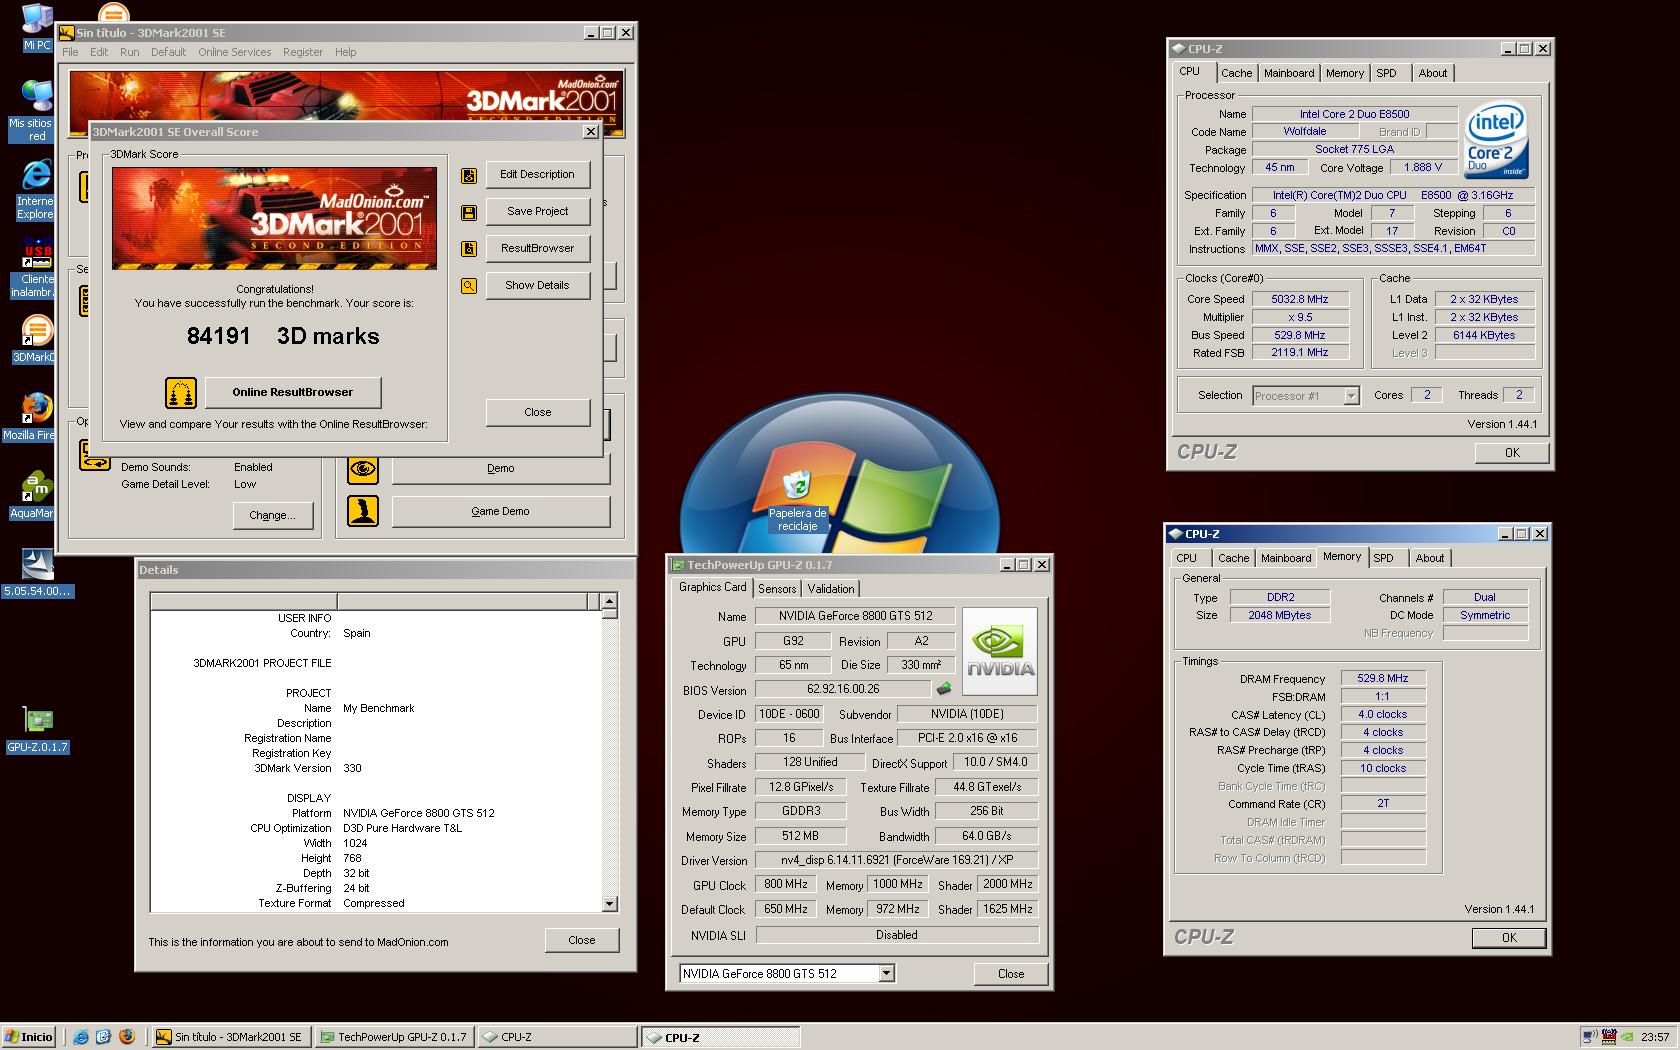Click Close button in GPU-Z
The image size is (1680, 1050).
pos(1011,974)
